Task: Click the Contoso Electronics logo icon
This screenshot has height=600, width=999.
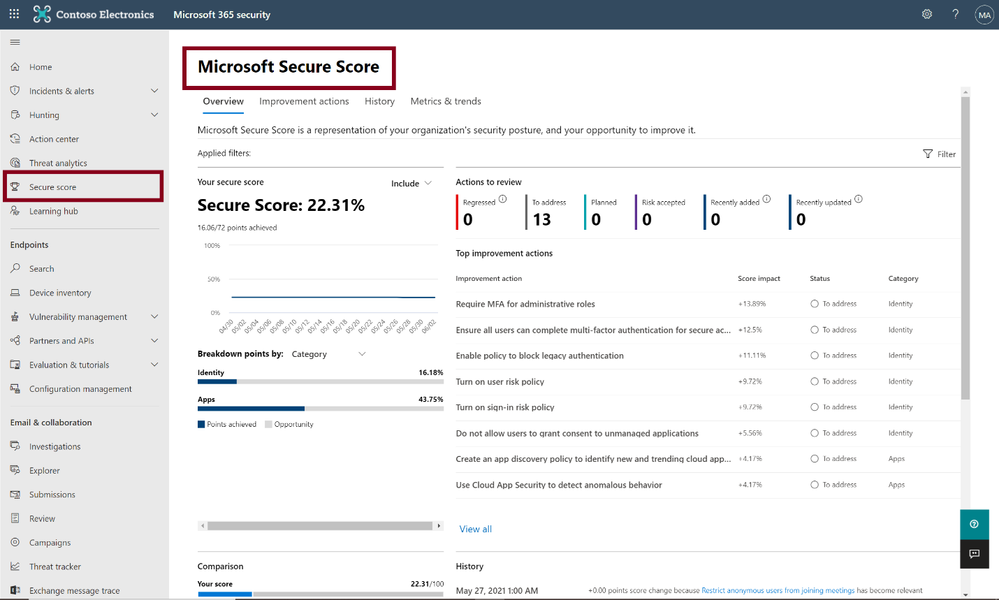Action: (x=41, y=14)
